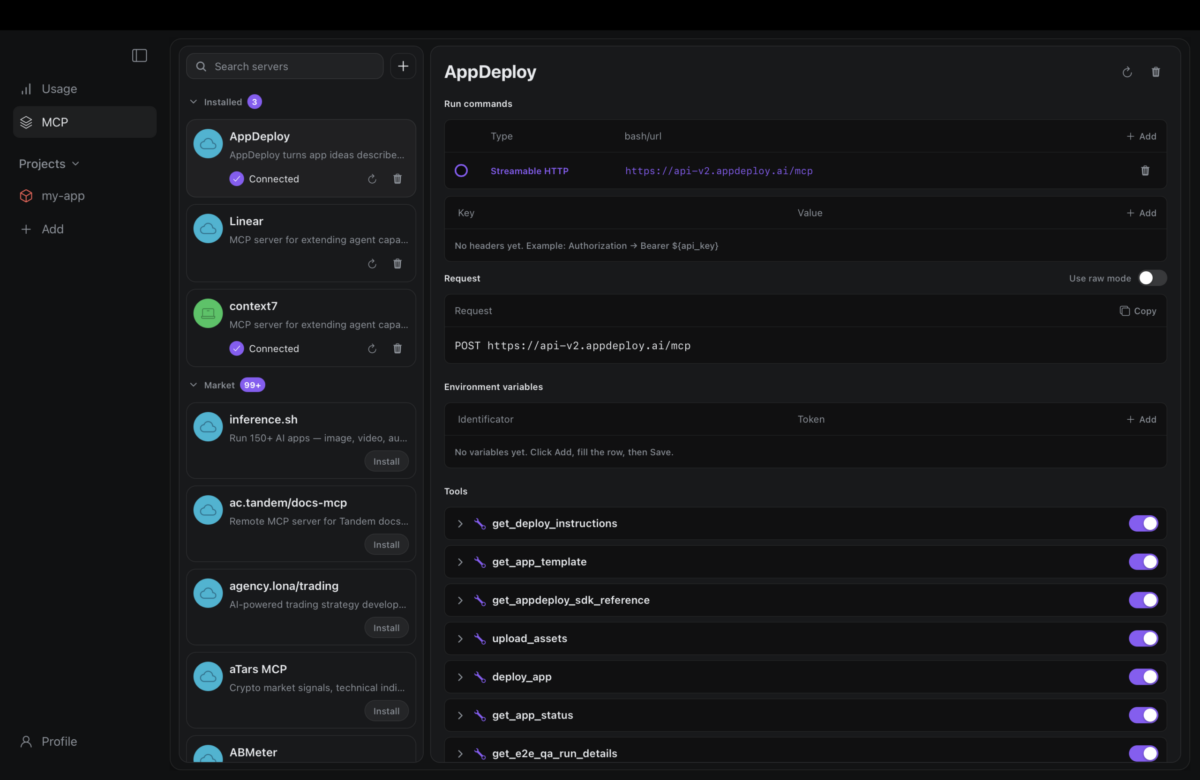Refresh the AppDeploy server in the list
The height and width of the screenshot is (780, 1200).
(x=372, y=179)
